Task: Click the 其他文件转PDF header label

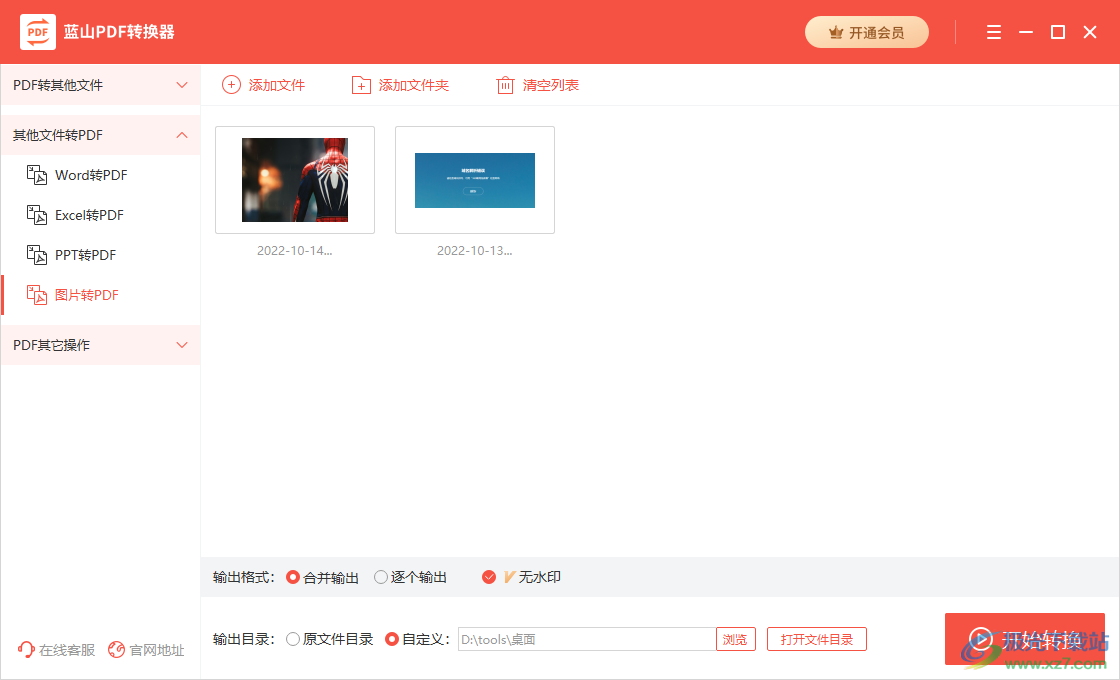Action: coord(58,135)
